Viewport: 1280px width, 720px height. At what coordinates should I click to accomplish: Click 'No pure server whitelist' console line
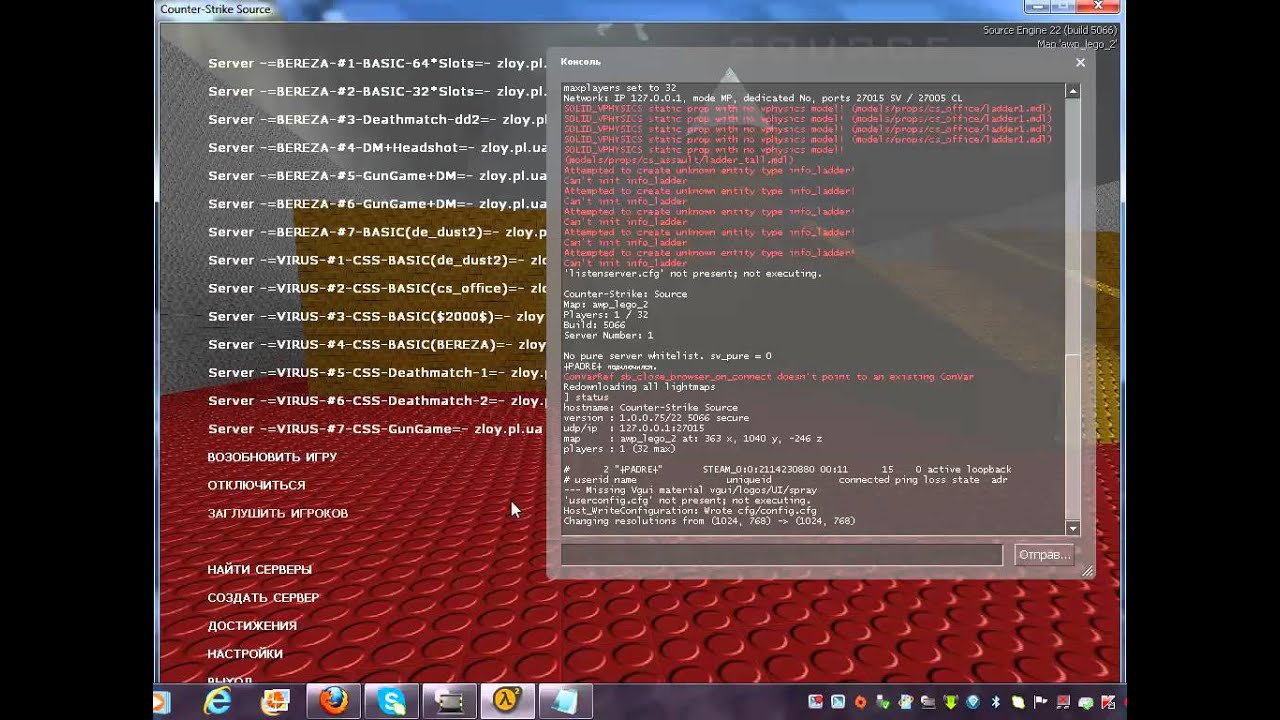pos(667,356)
